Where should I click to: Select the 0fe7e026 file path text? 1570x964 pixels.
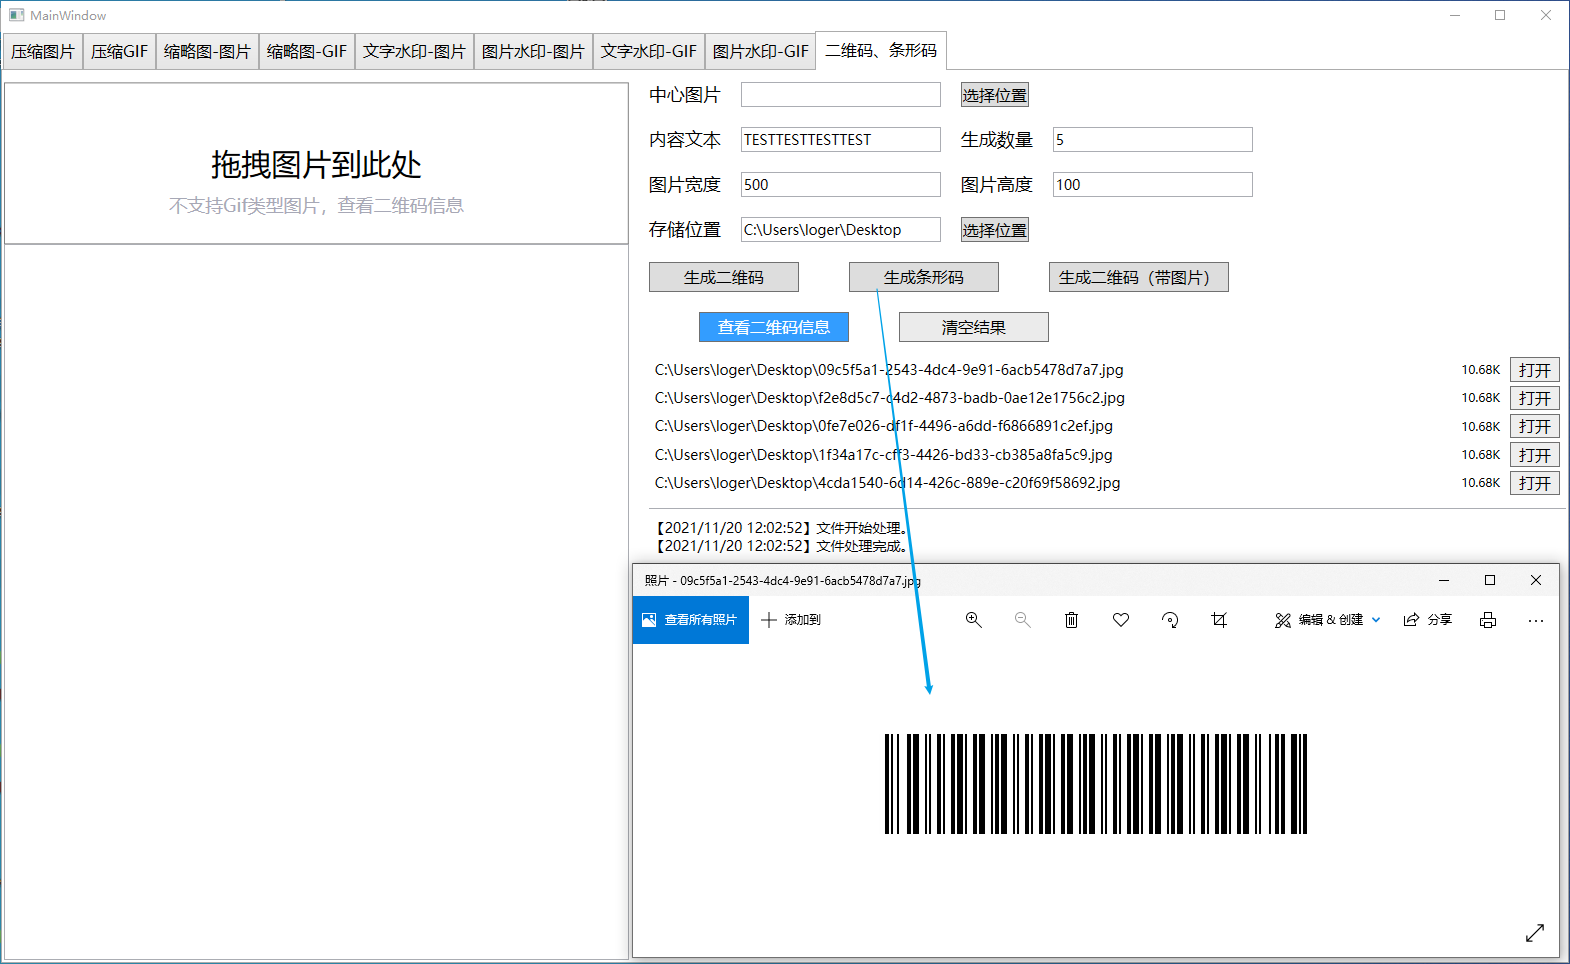pyautogui.click(x=884, y=426)
